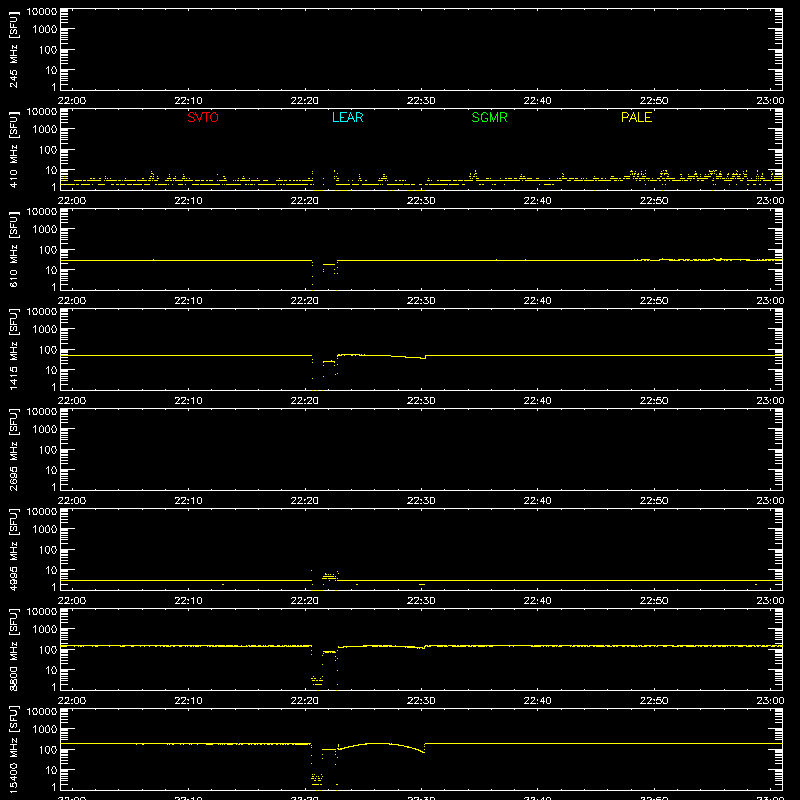Viewport: 800px width, 800px height.
Task: Click 23:00 tick under 245 MHz plot
Action: tap(770, 101)
